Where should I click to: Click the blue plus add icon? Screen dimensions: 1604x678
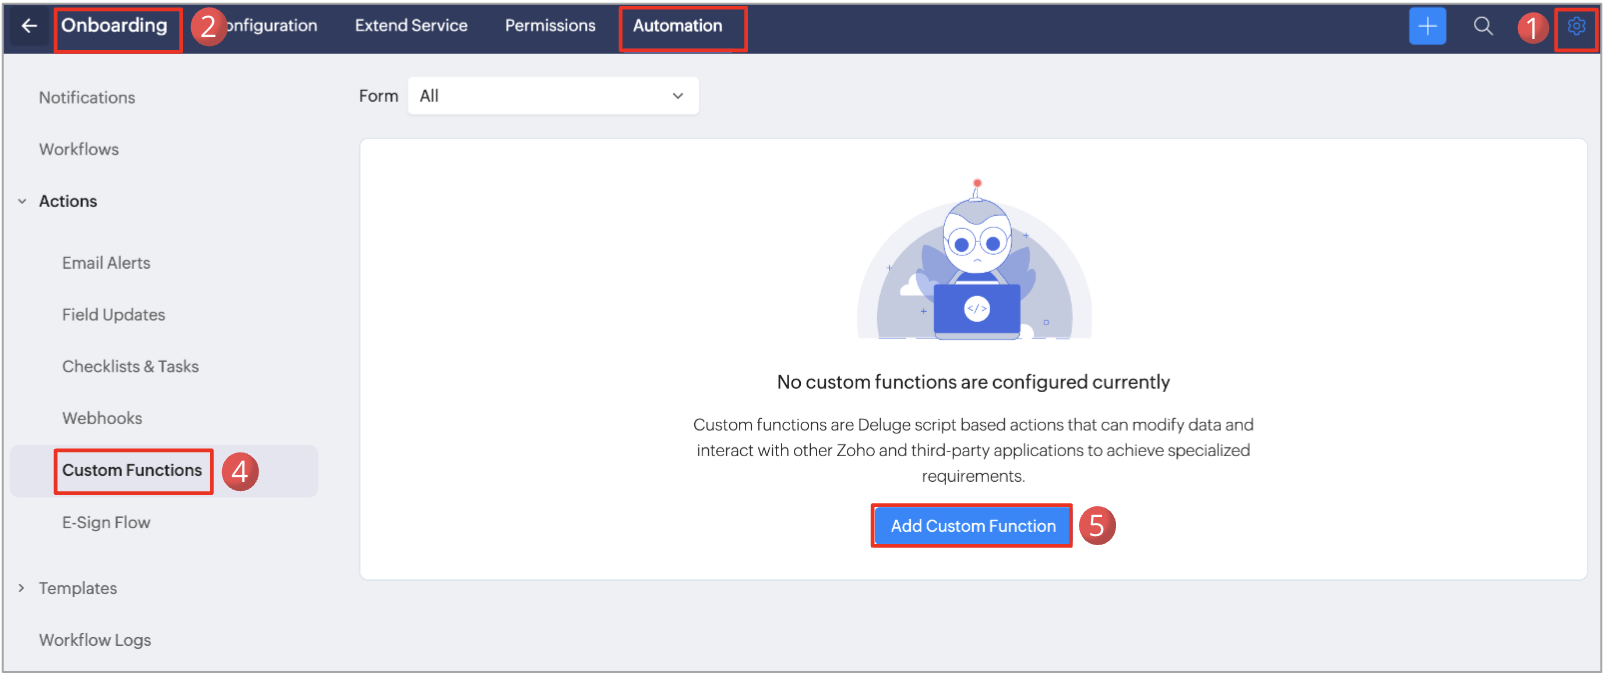[x=1427, y=26]
